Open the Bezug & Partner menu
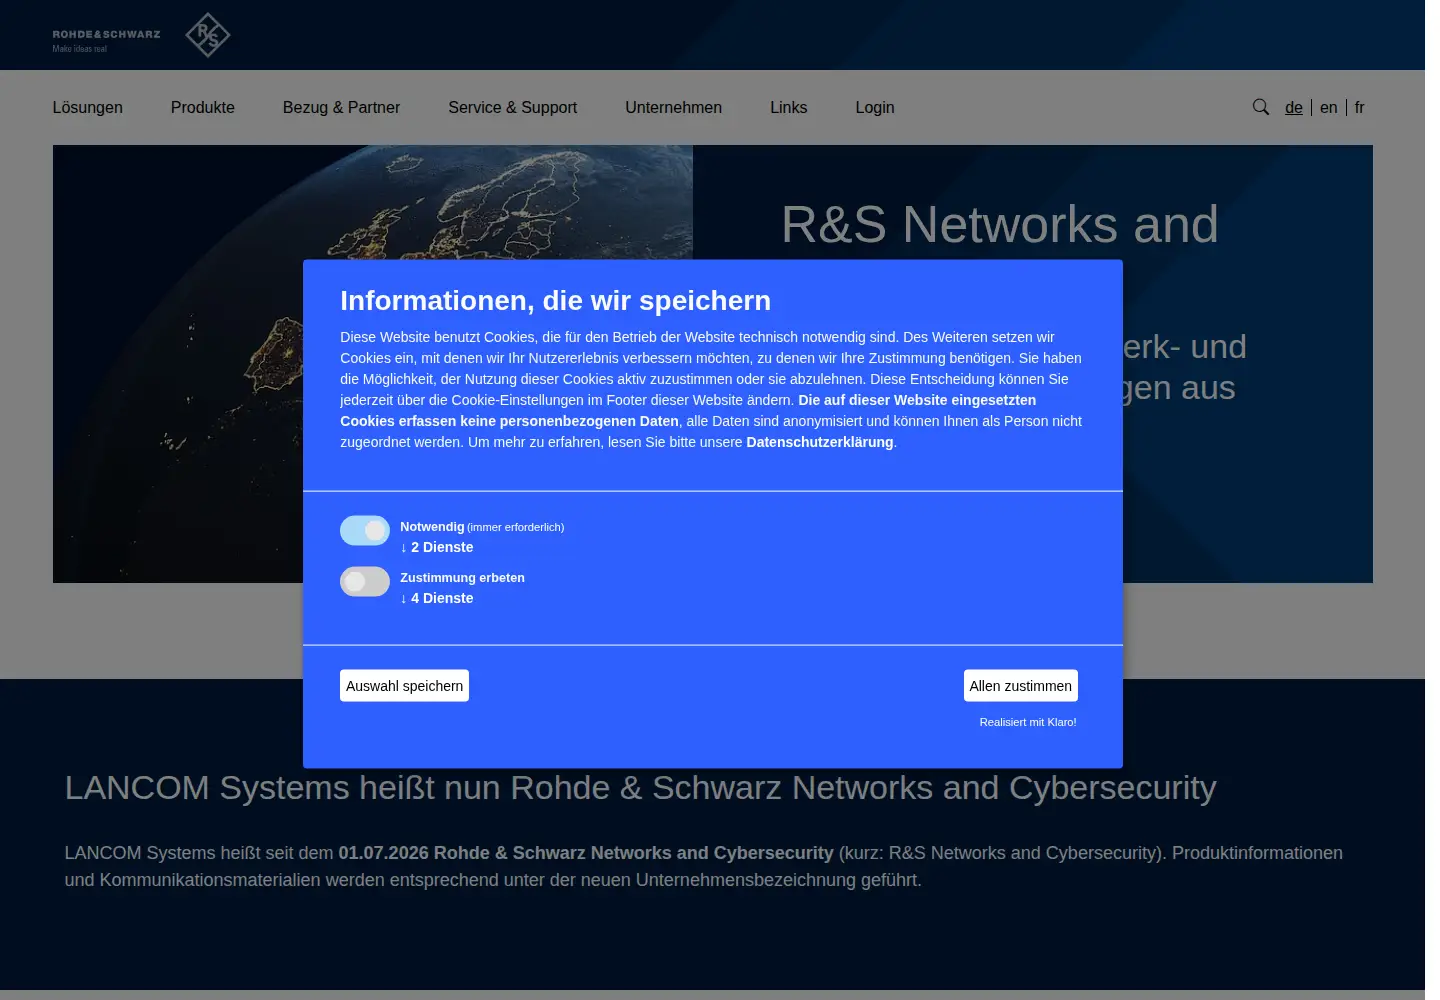 coord(341,107)
